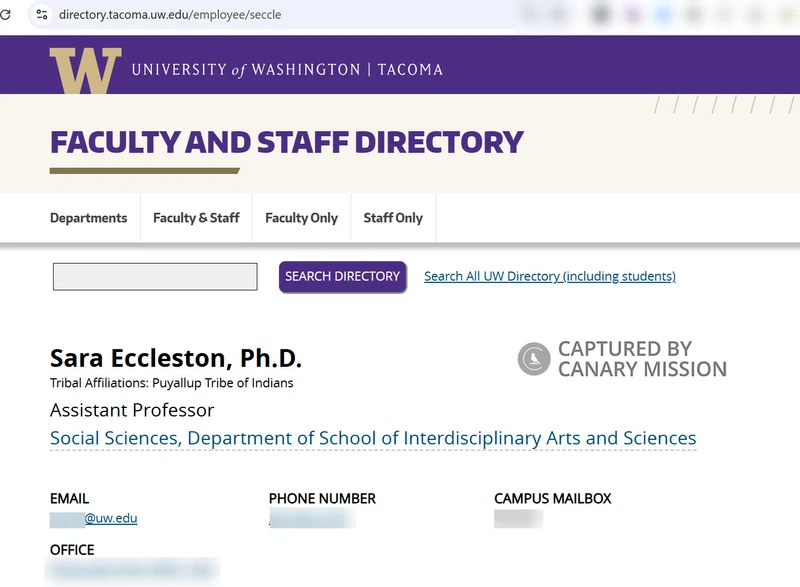
Task: Click the Sara Eccleston, Ph.D. name heading
Action: coord(176,358)
